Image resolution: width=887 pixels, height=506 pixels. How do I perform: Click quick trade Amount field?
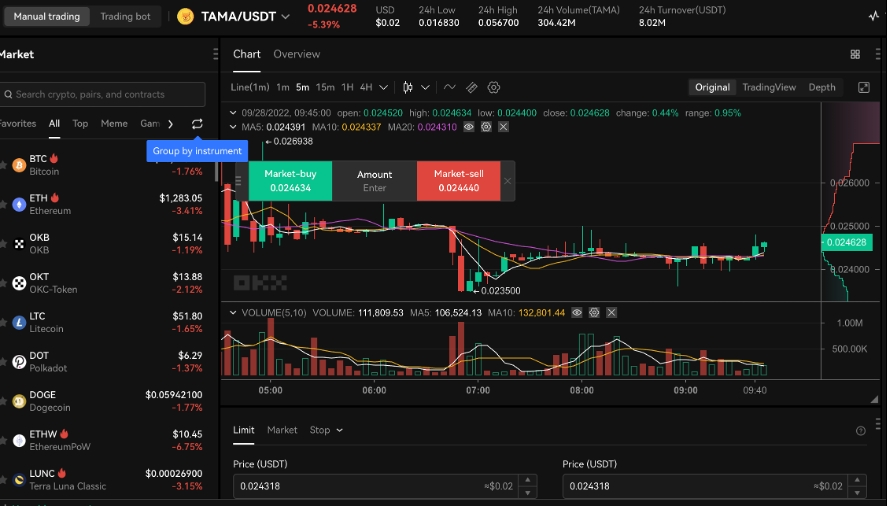pos(374,181)
